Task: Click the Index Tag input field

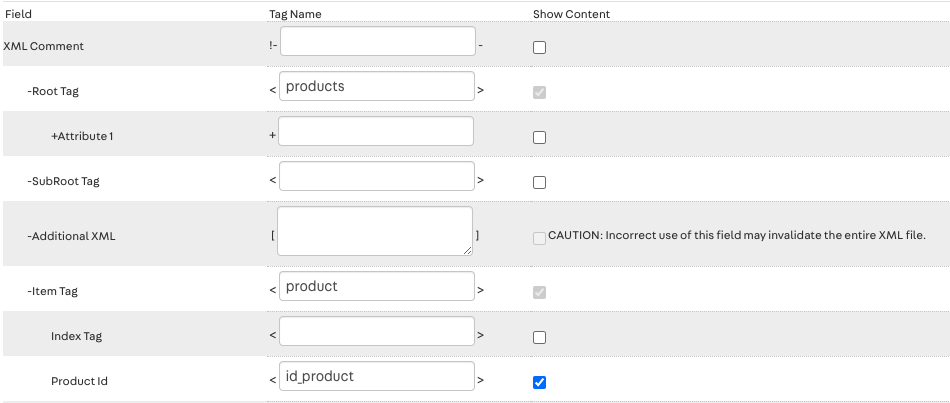Action: (377, 332)
